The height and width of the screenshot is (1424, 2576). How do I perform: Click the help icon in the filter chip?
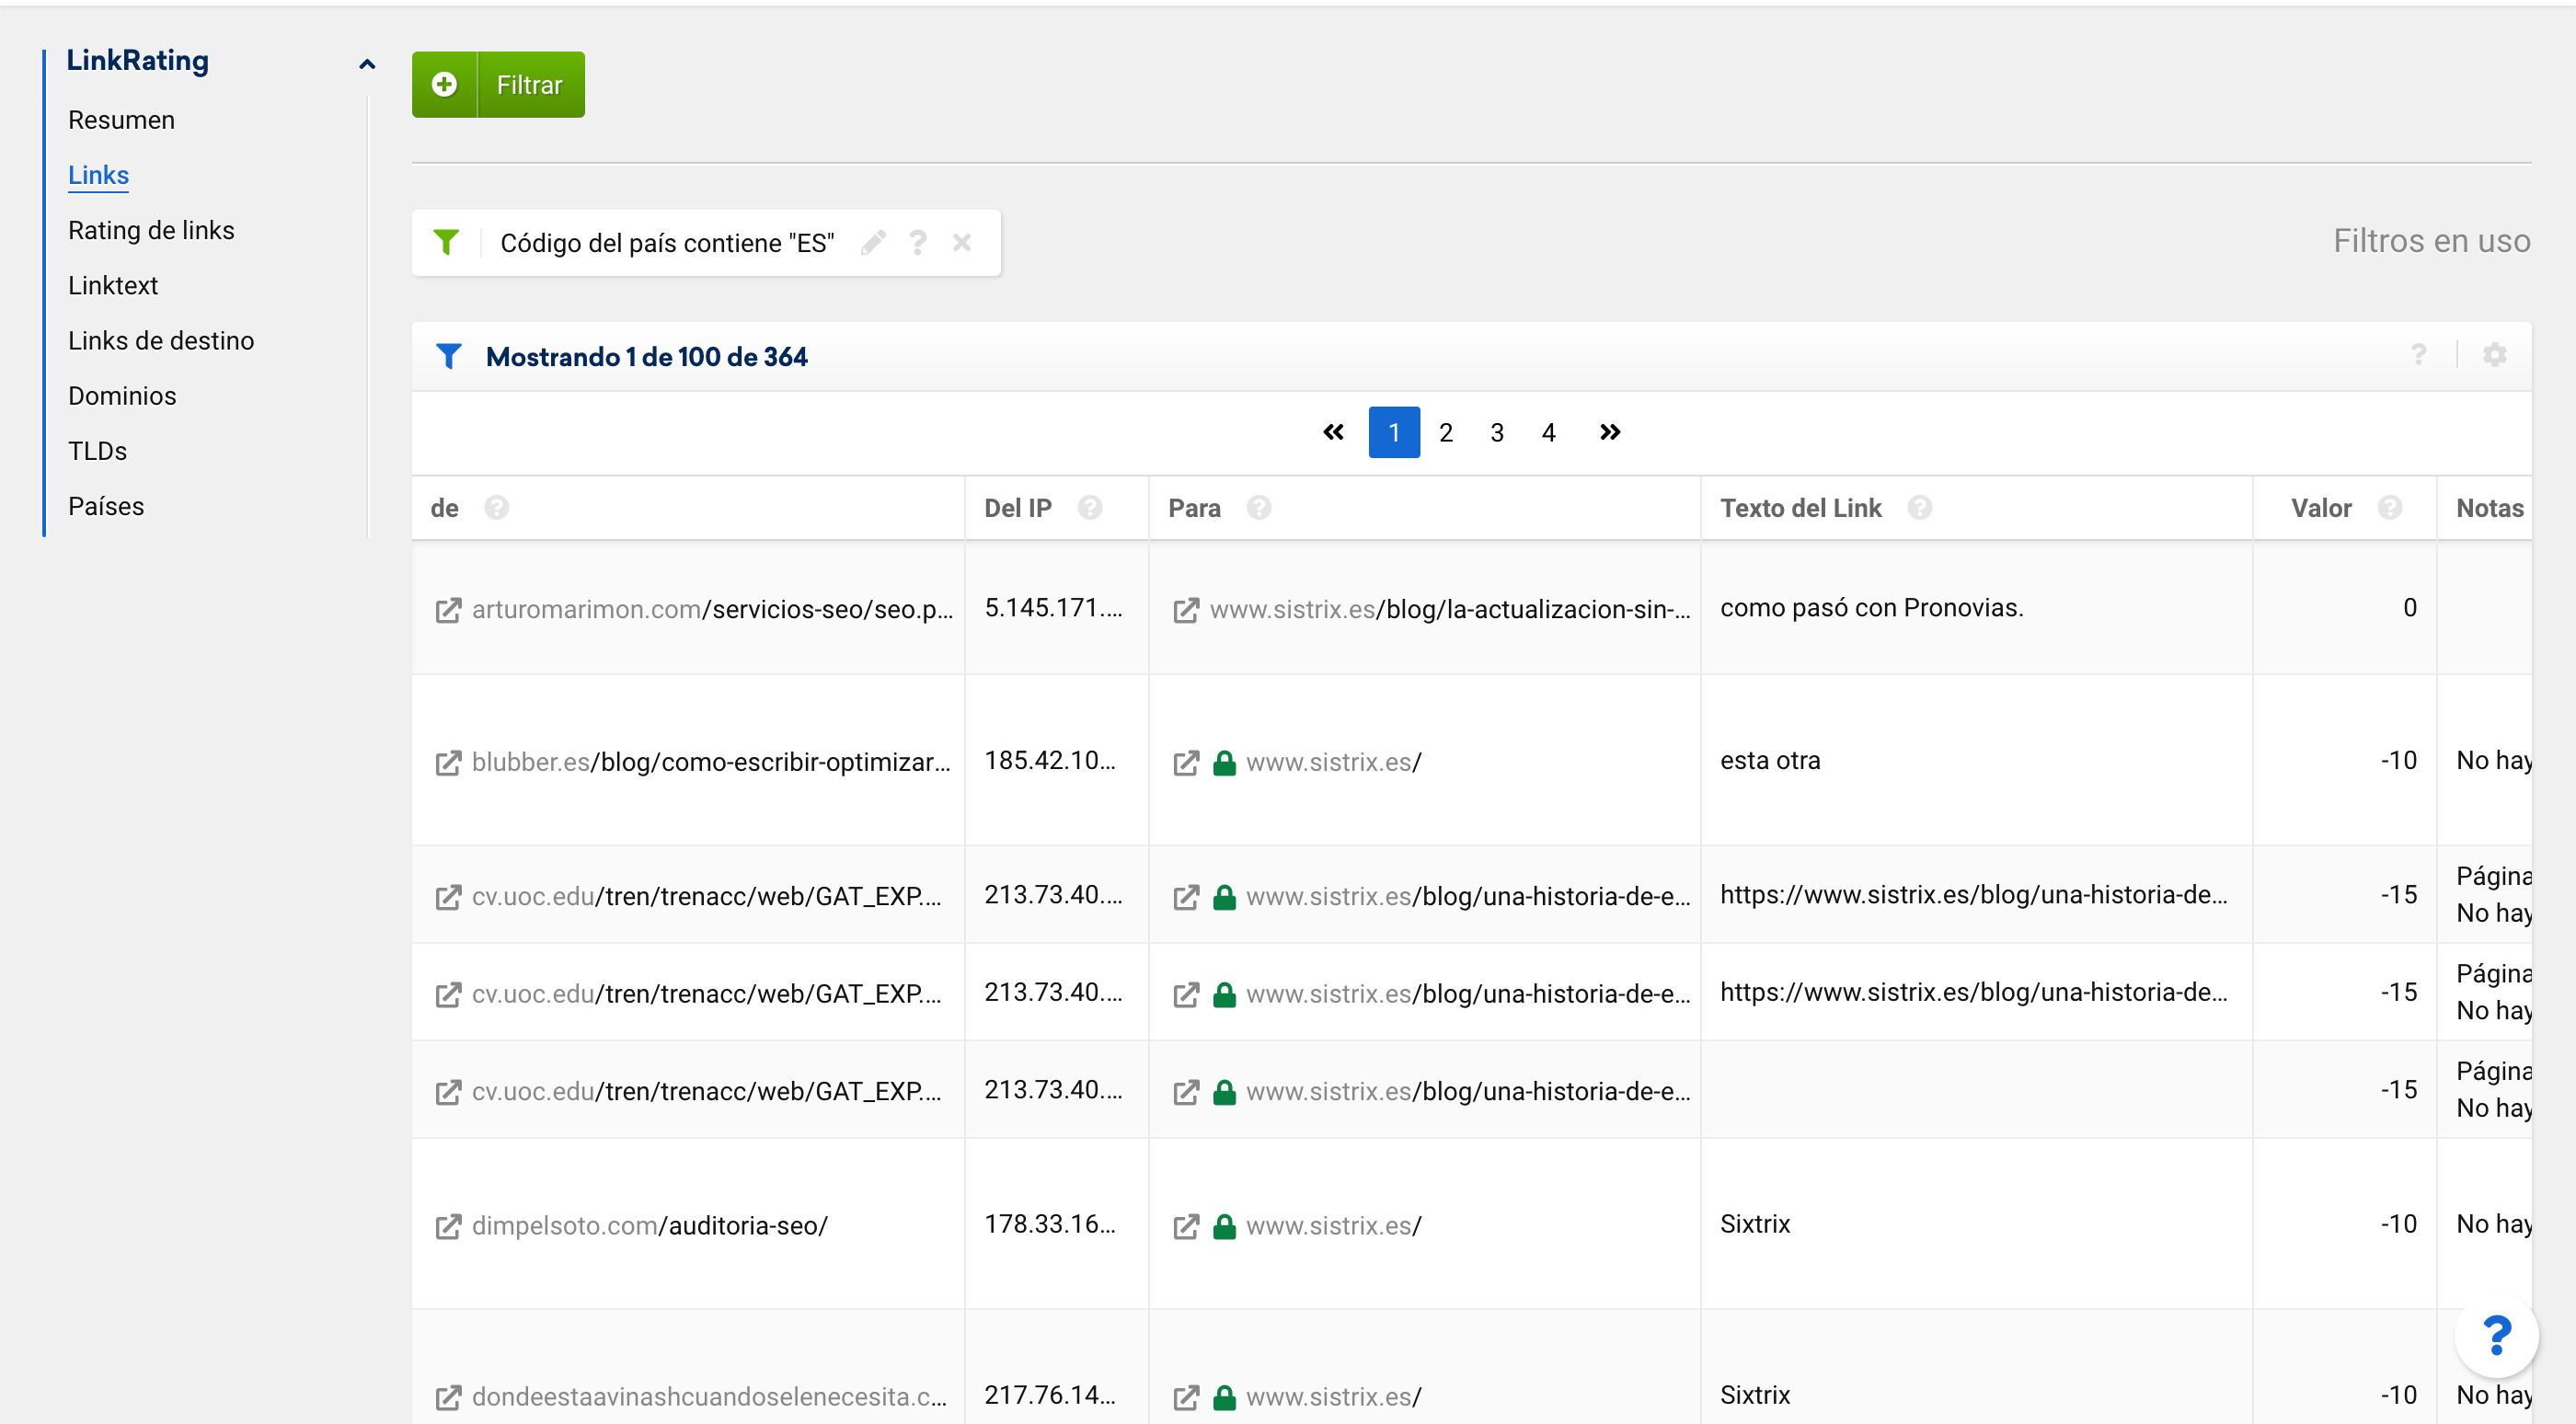(918, 243)
